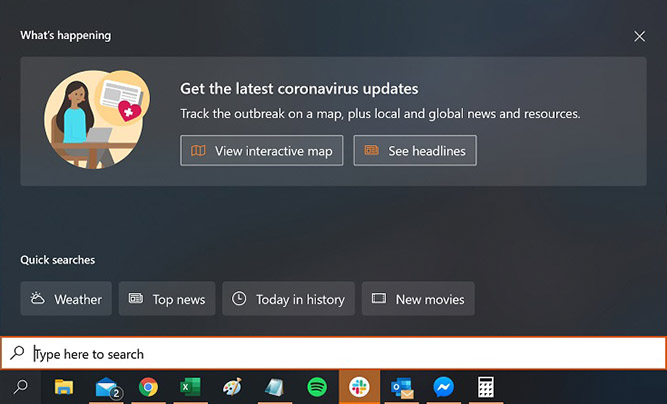The image size is (667, 404).
Task: Run the Top news quick search
Action: coord(167,299)
